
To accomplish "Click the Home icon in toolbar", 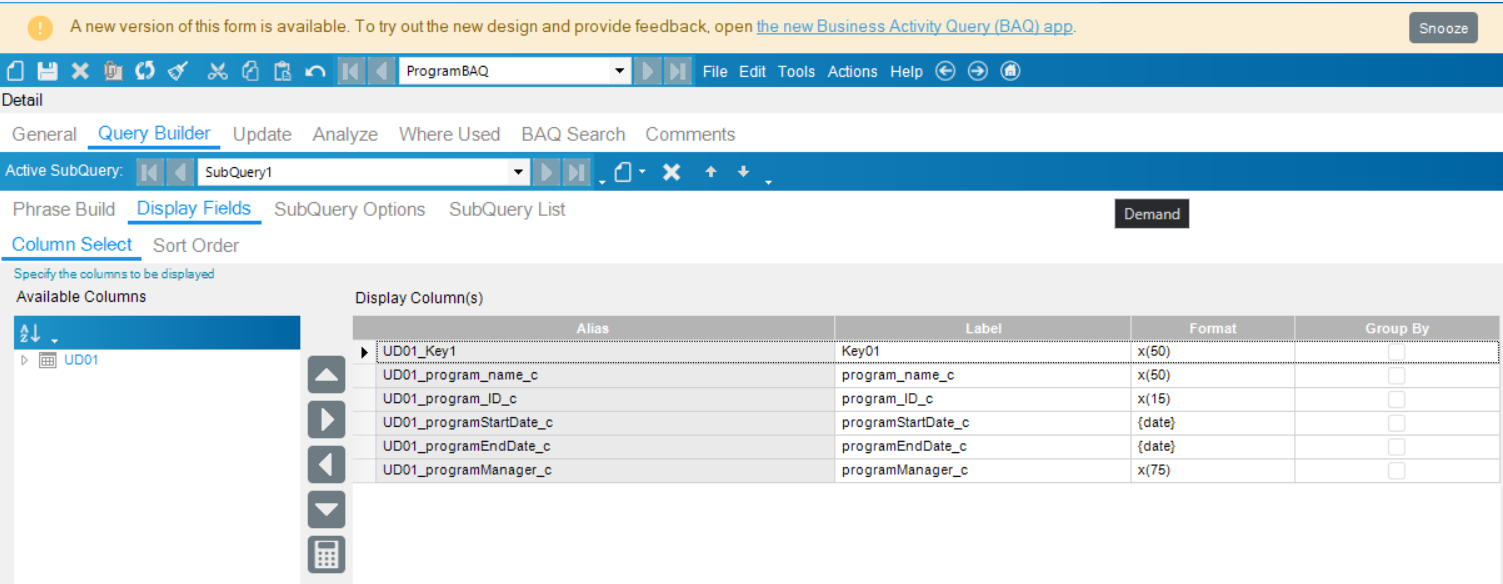I will pyautogui.click(x=1010, y=71).
